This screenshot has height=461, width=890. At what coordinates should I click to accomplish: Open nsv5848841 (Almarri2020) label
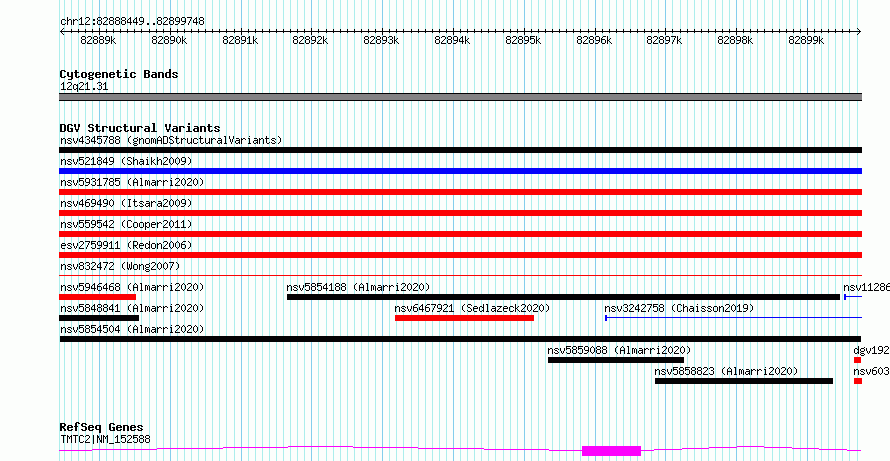(132, 308)
